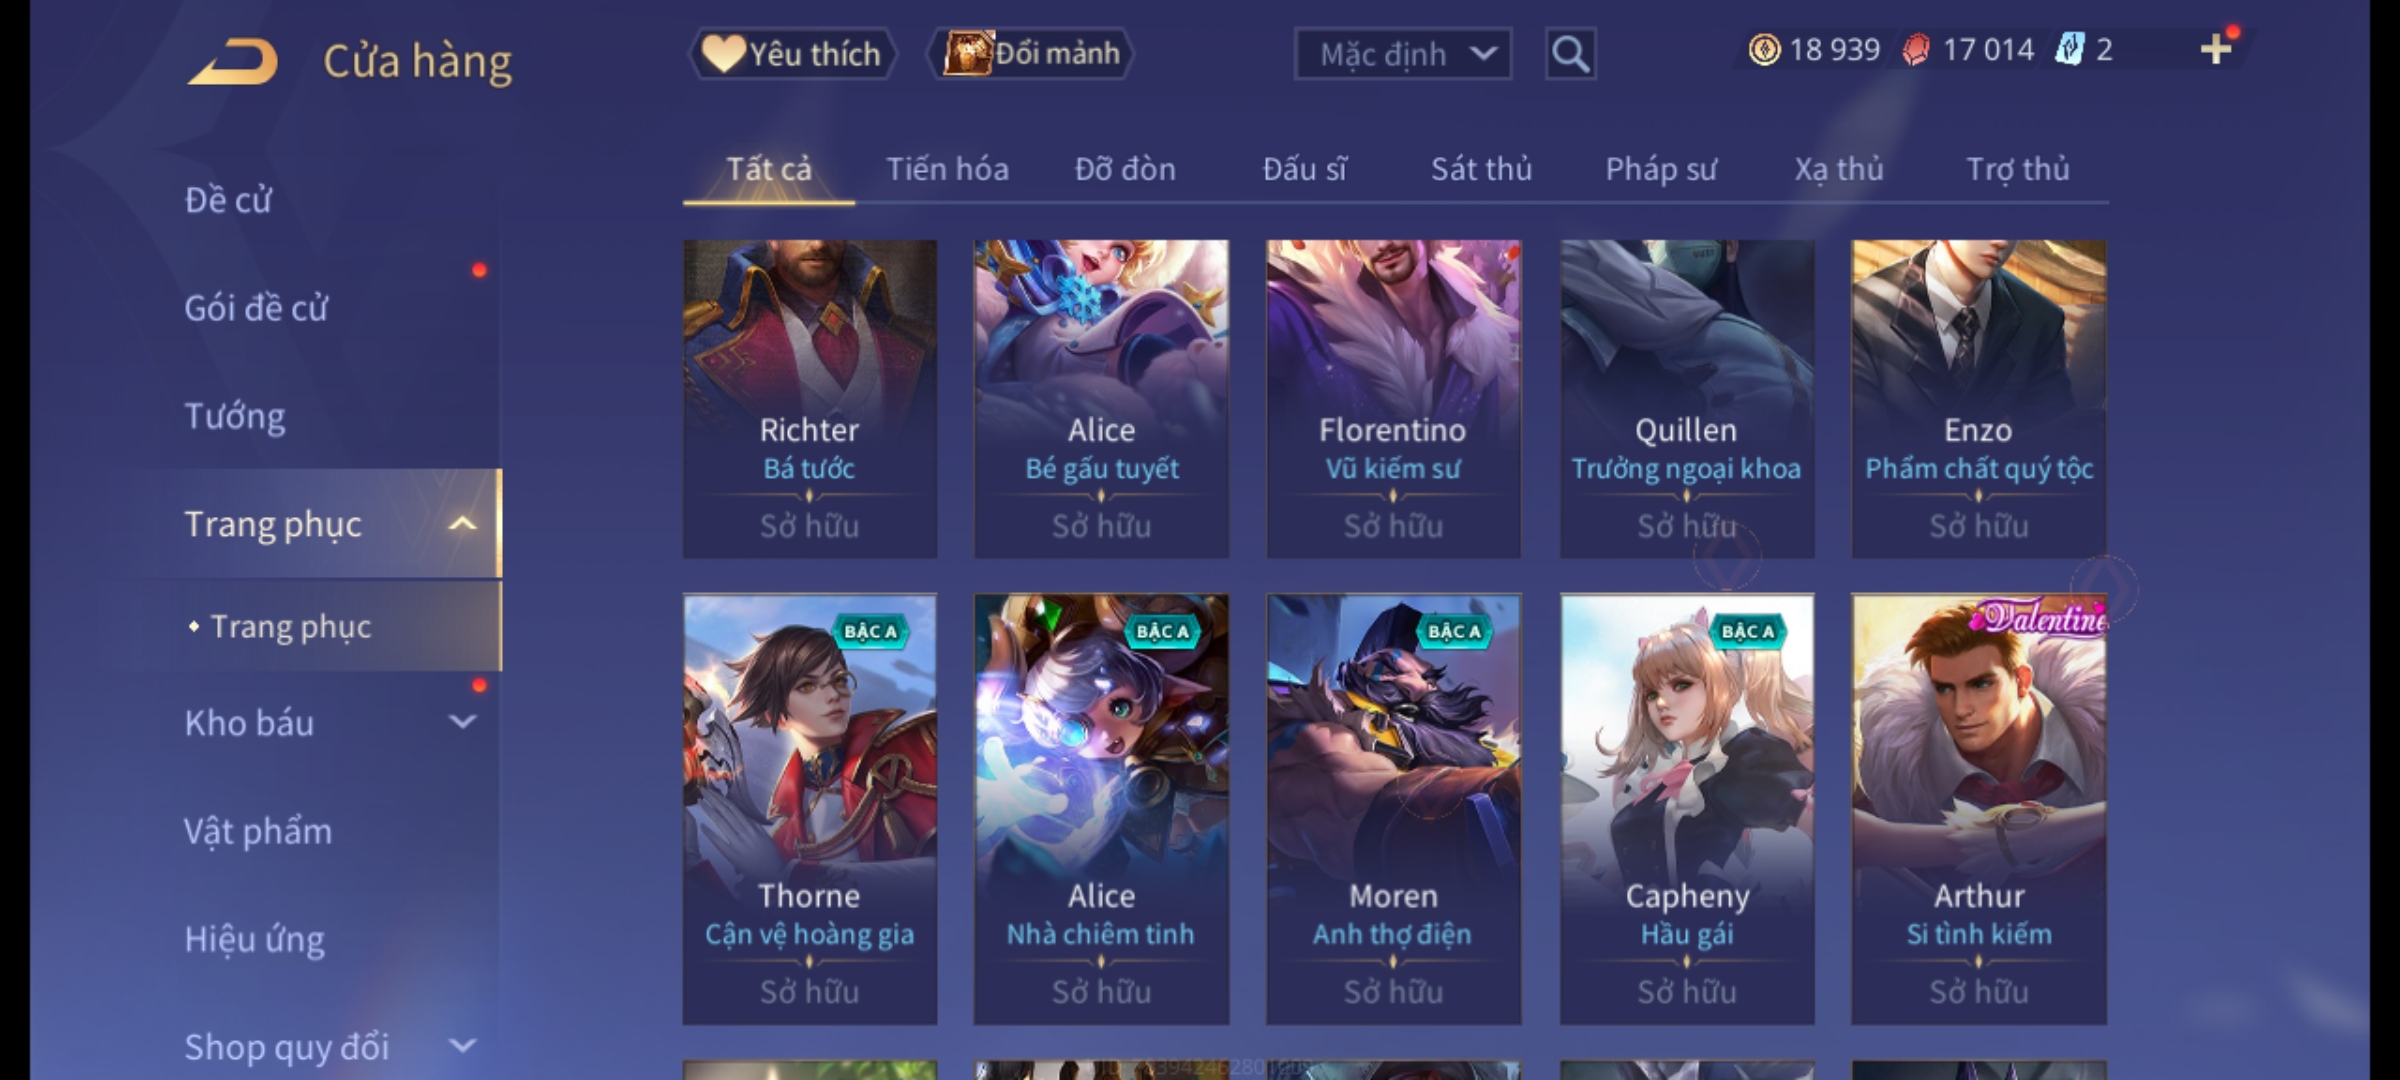
Task: Expand the Shop quy đổi section
Action: (462, 1046)
